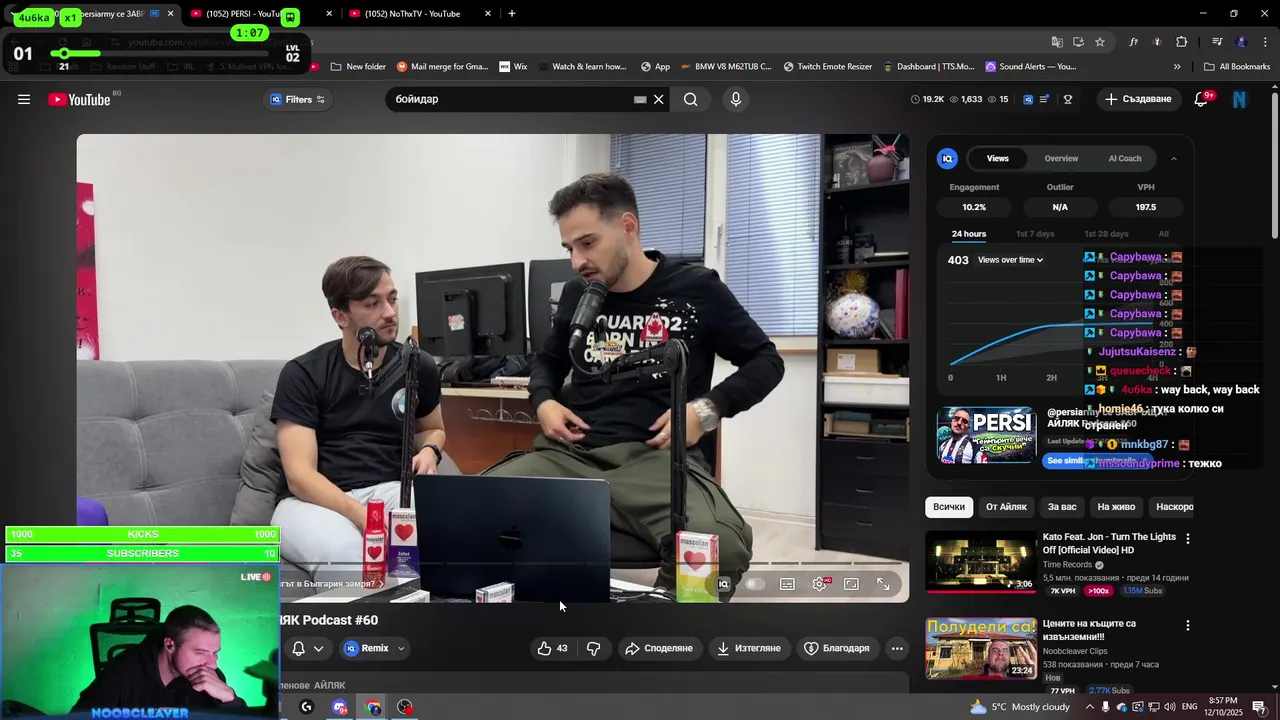Image resolution: width=1280 pixels, height=720 pixels.
Task: Click the search magnifier button
Action: tap(691, 99)
